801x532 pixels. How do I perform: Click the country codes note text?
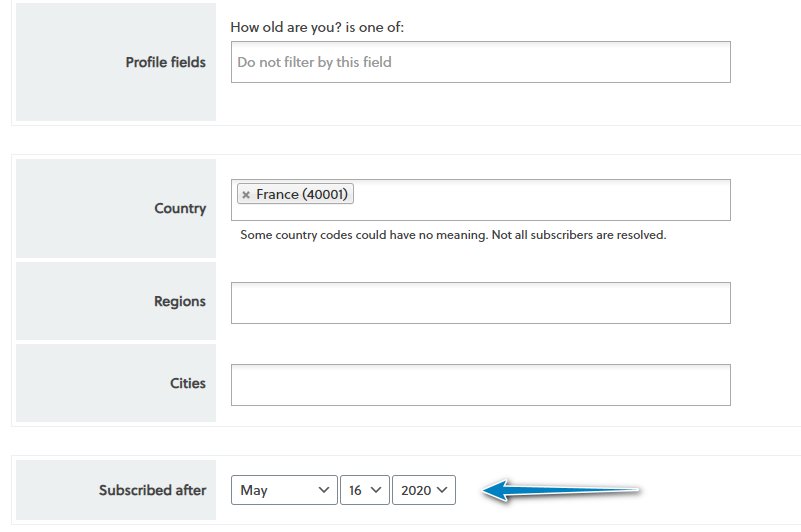click(453, 235)
